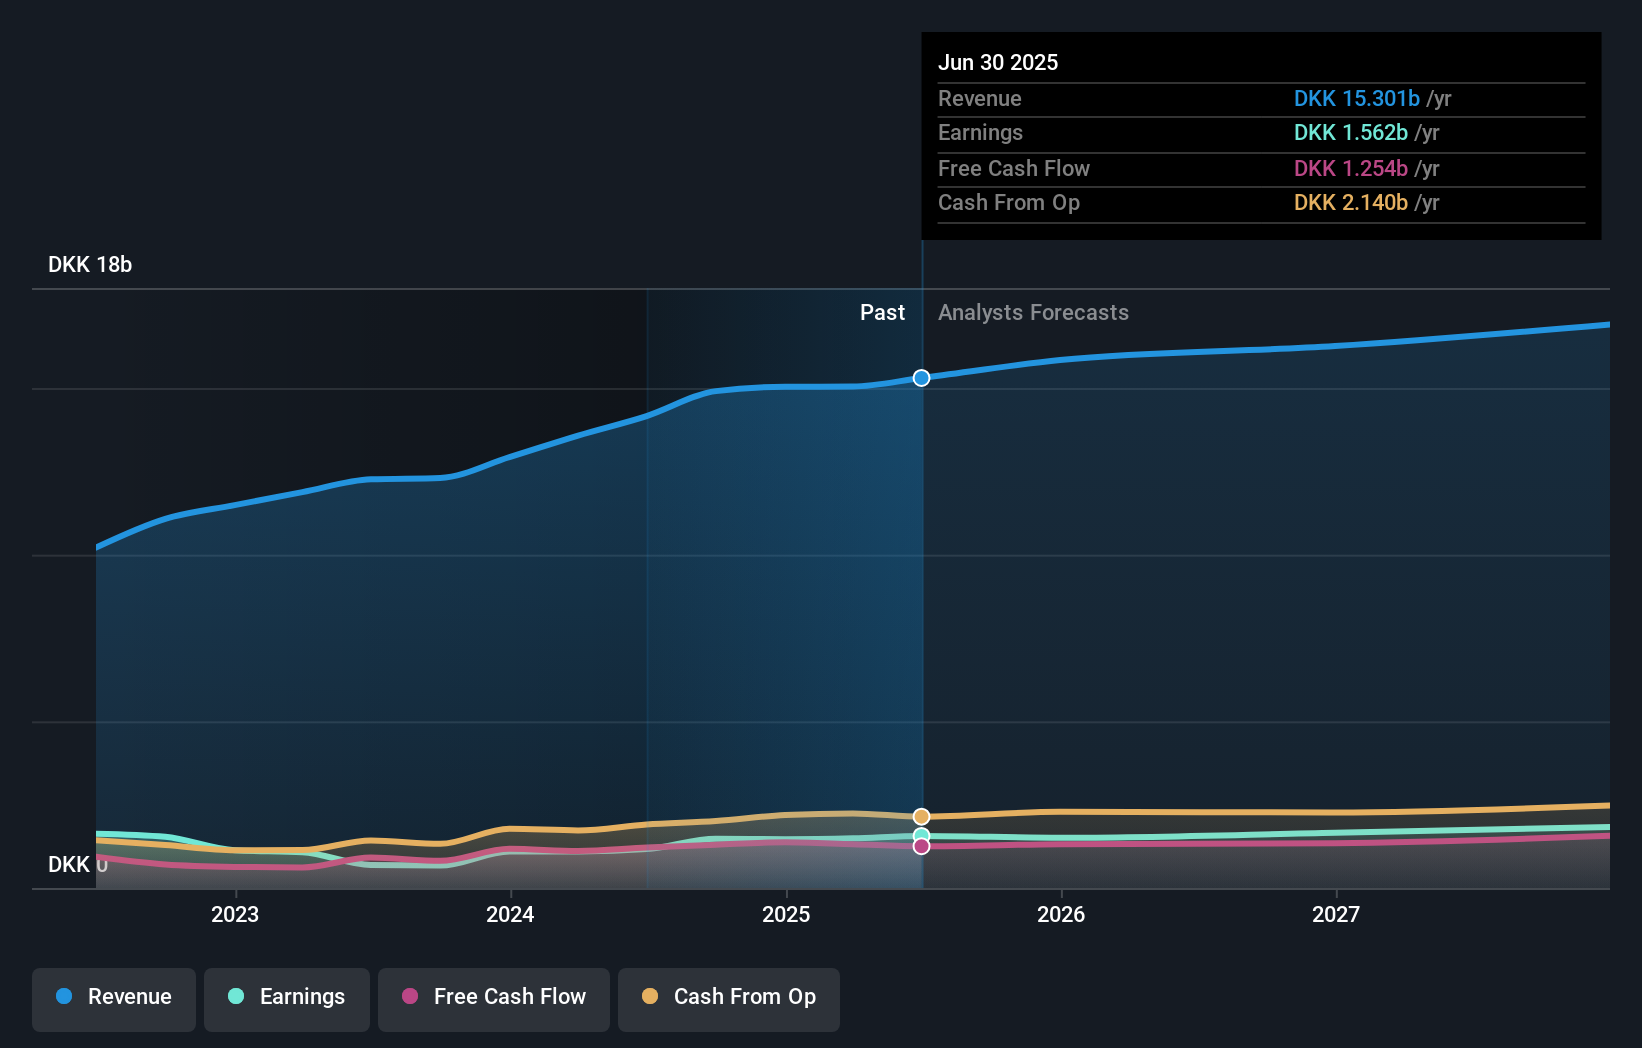1642x1048 pixels.
Task: Click the Revenue DKK 15.301b value link
Action: (x=1356, y=99)
